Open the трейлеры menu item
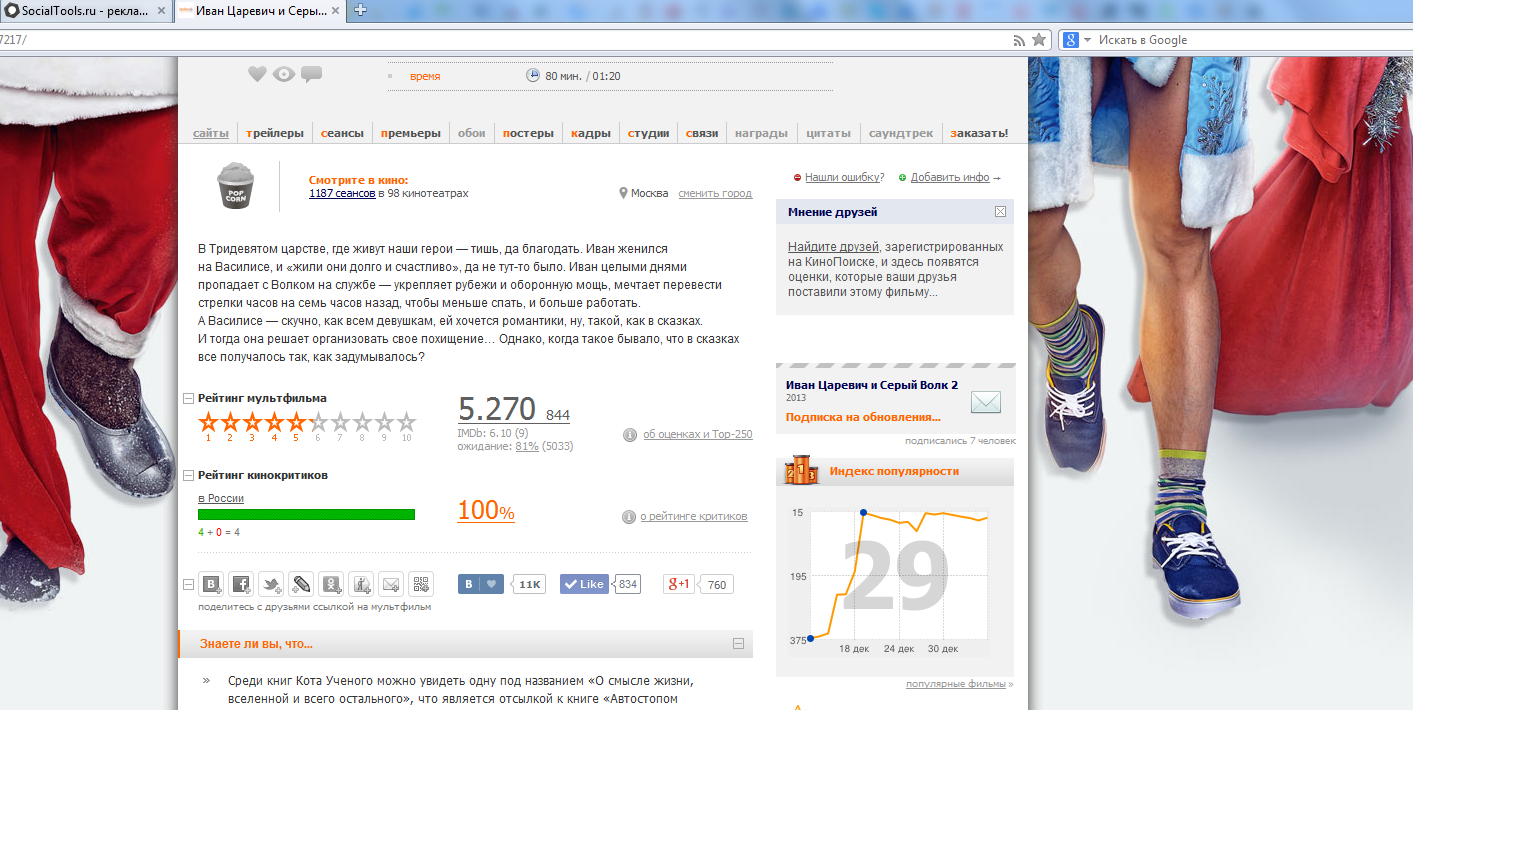This screenshot has width=1536, height=864. pyautogui.click(x=275, y=133)
